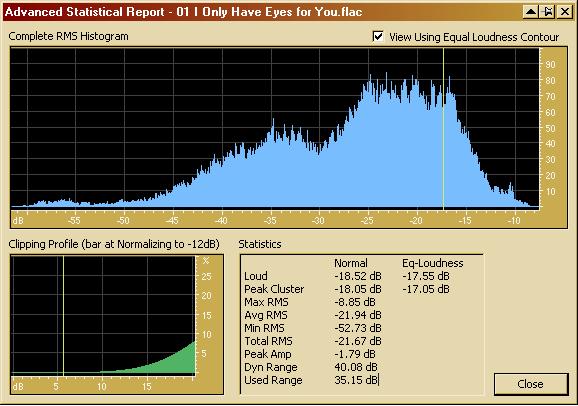Click the Eq-Loudness column header

point(432,263)
